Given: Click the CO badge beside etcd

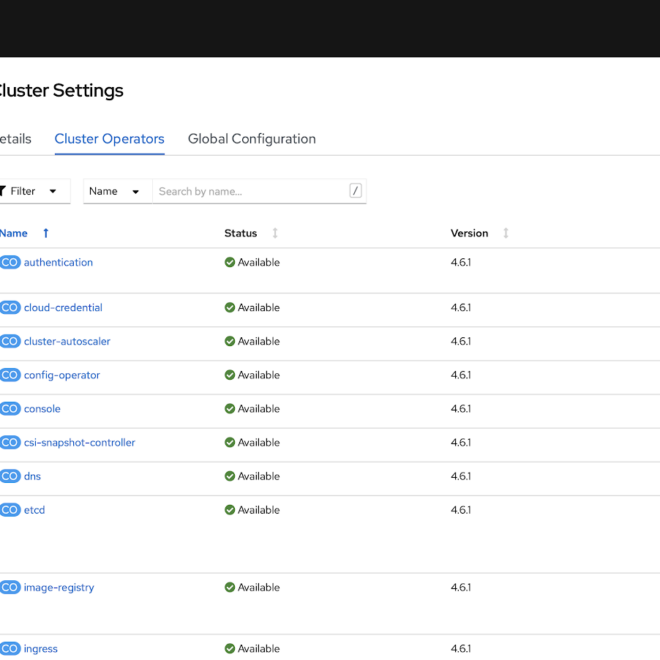Looking at the screenshot, I should coord(10,510).
